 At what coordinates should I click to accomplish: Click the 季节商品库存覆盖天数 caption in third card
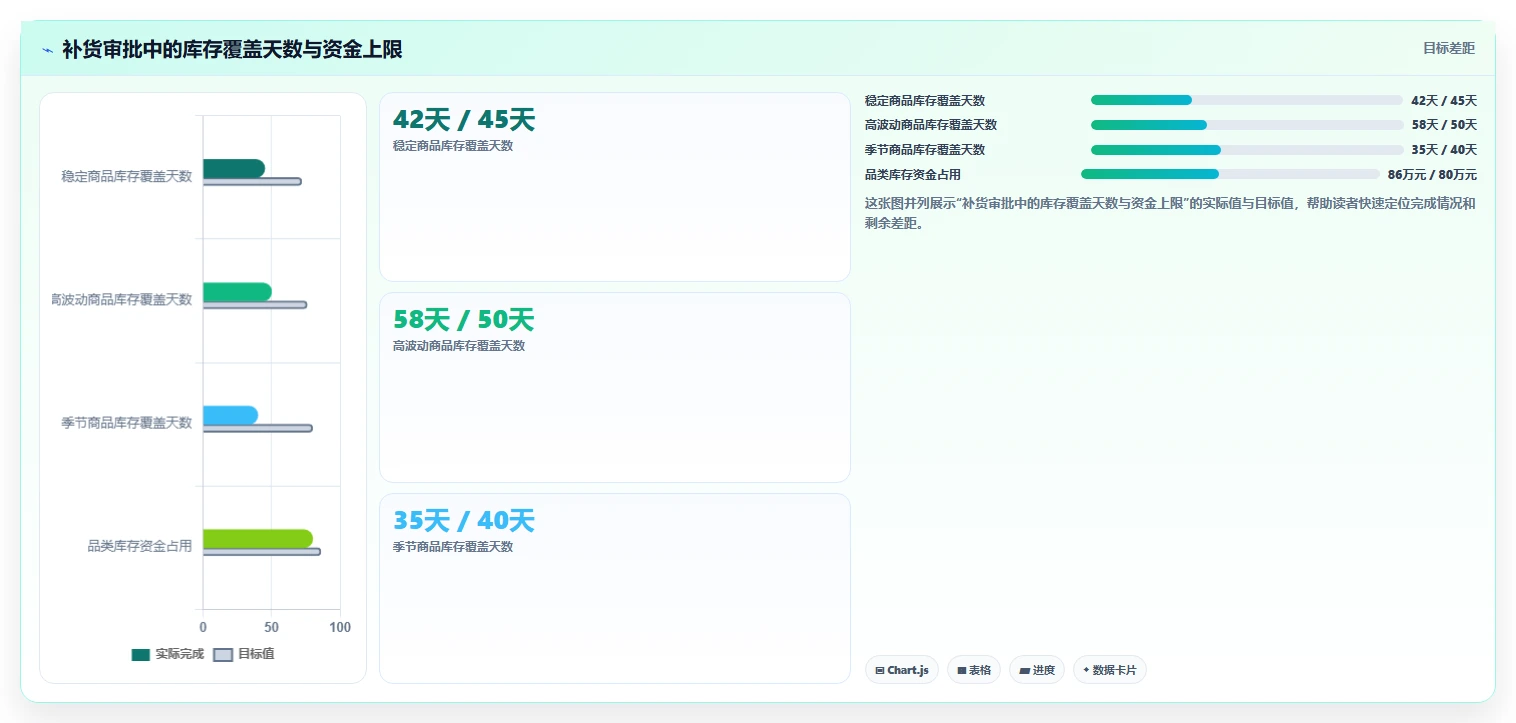(x=453, y=547)
